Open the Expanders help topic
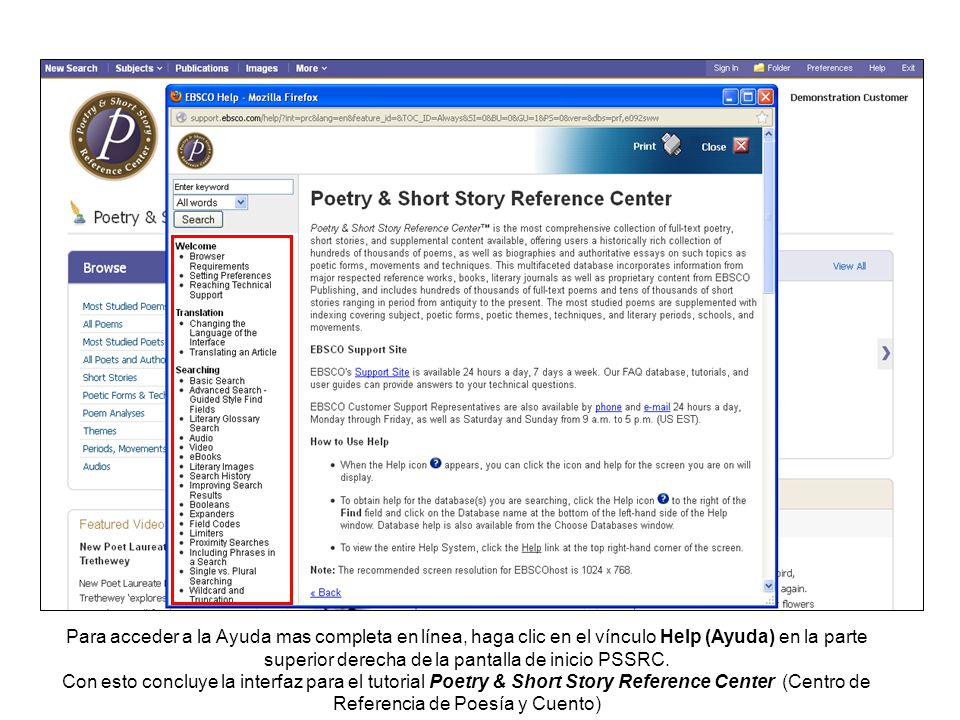This screenshot has height=720, width=960. point(211,514)
